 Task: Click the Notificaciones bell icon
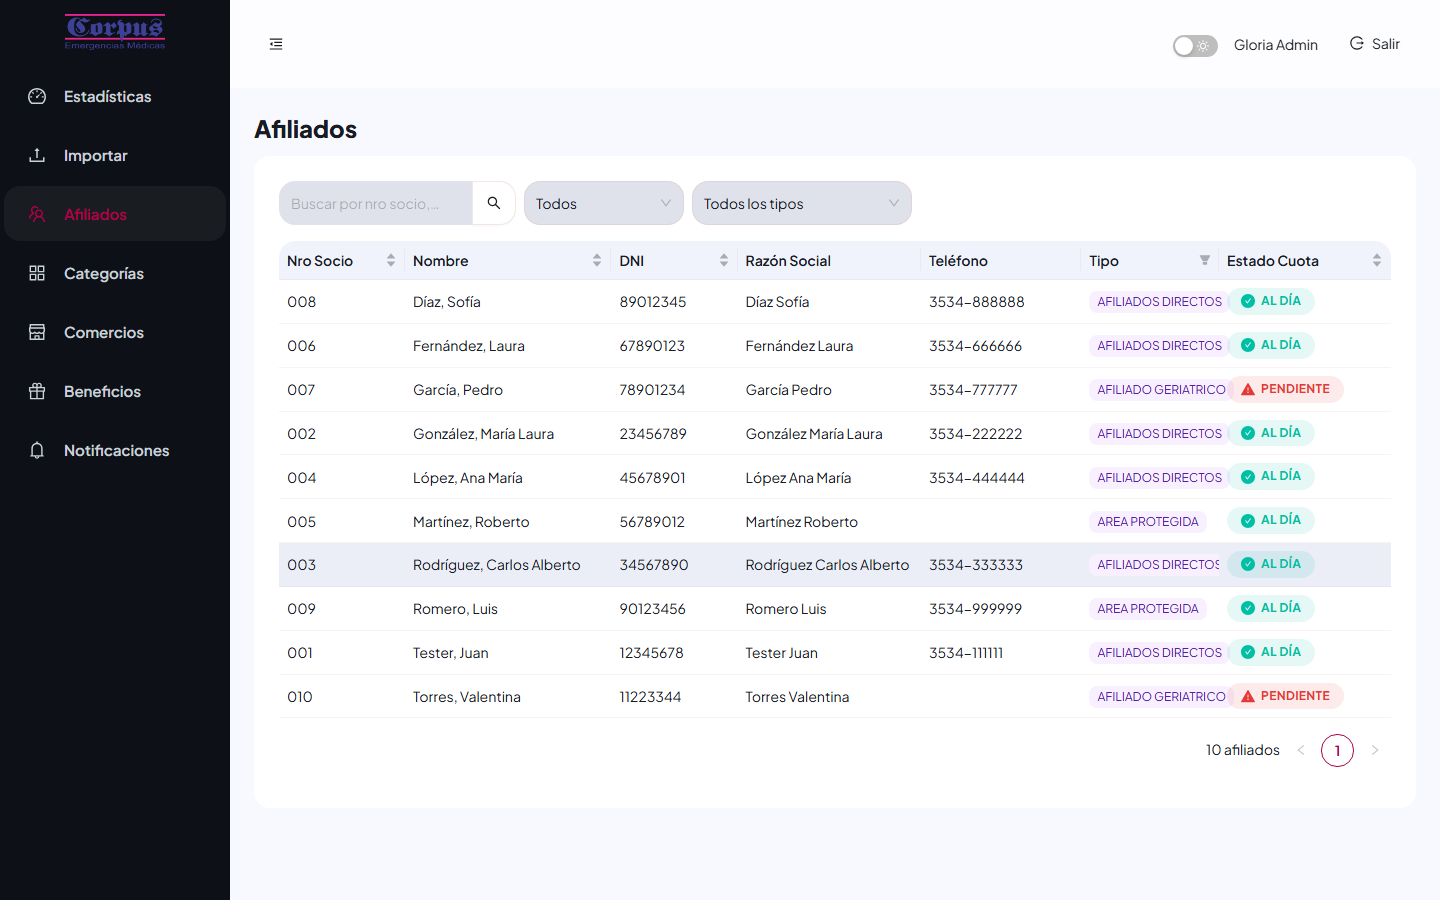click(37, 450)
